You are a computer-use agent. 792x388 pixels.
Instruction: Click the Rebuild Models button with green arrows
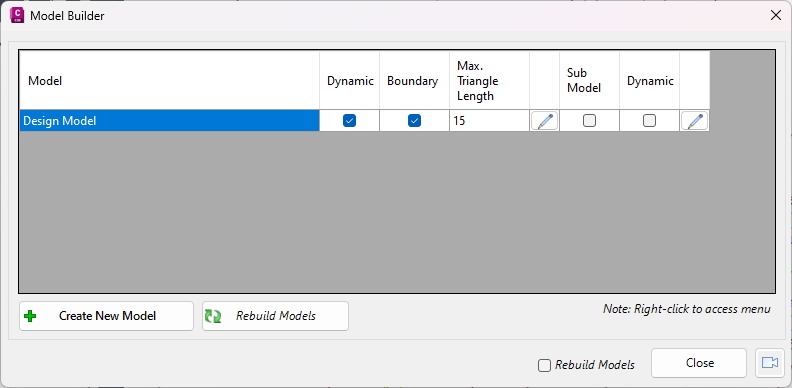pos(275,316)
